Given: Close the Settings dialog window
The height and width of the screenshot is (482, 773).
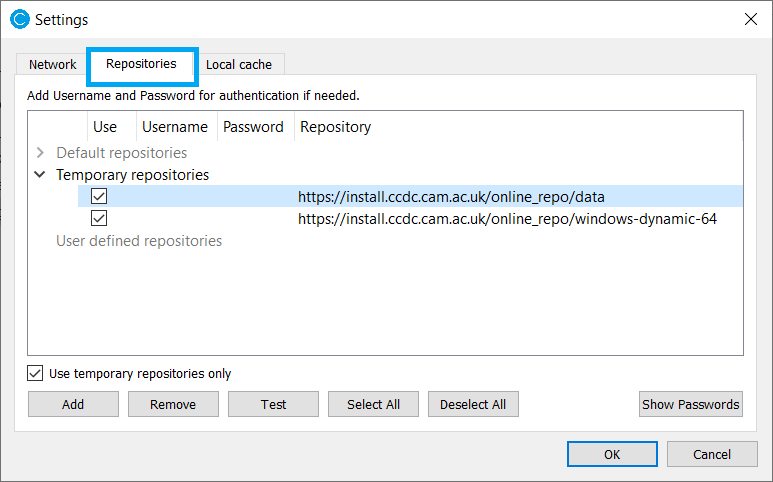Looking at the screenshot, I should pos(750,19).
